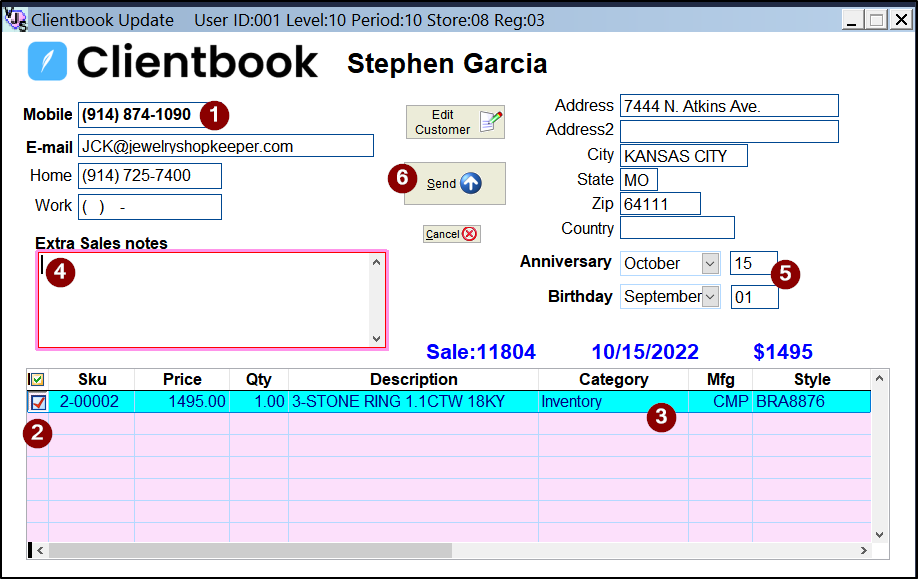The width and height of the screenshot is (918, 579).
Task: Click the Home phone field
Action: 150,176
